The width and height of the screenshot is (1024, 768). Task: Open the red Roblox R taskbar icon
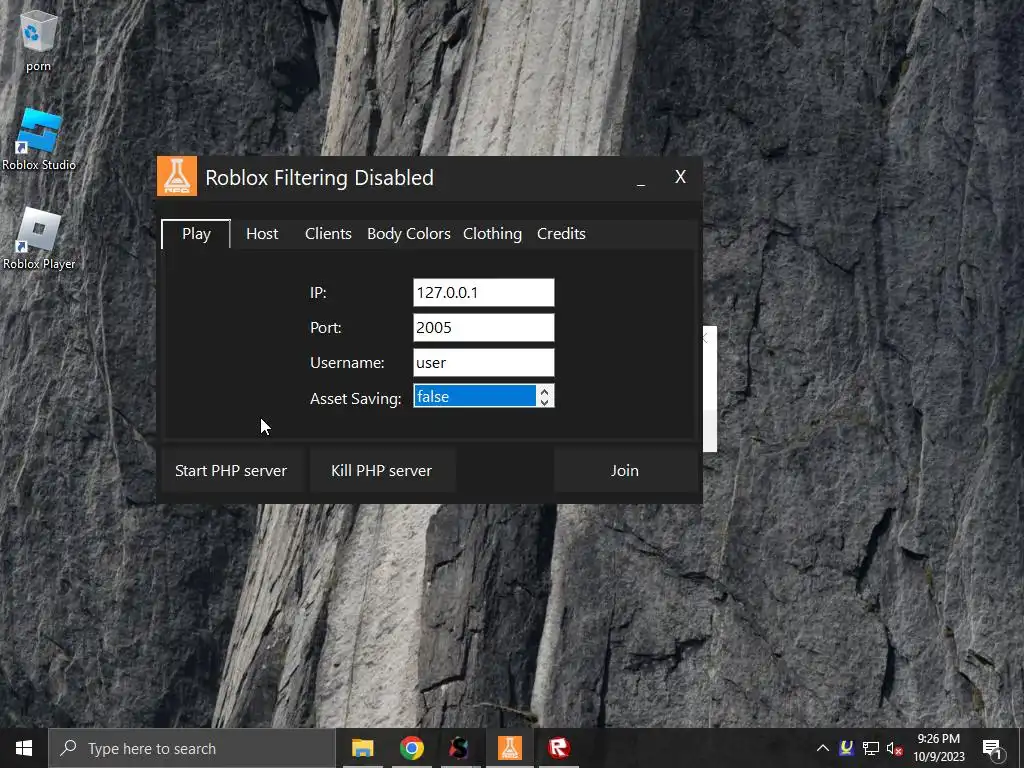point(558,748)
